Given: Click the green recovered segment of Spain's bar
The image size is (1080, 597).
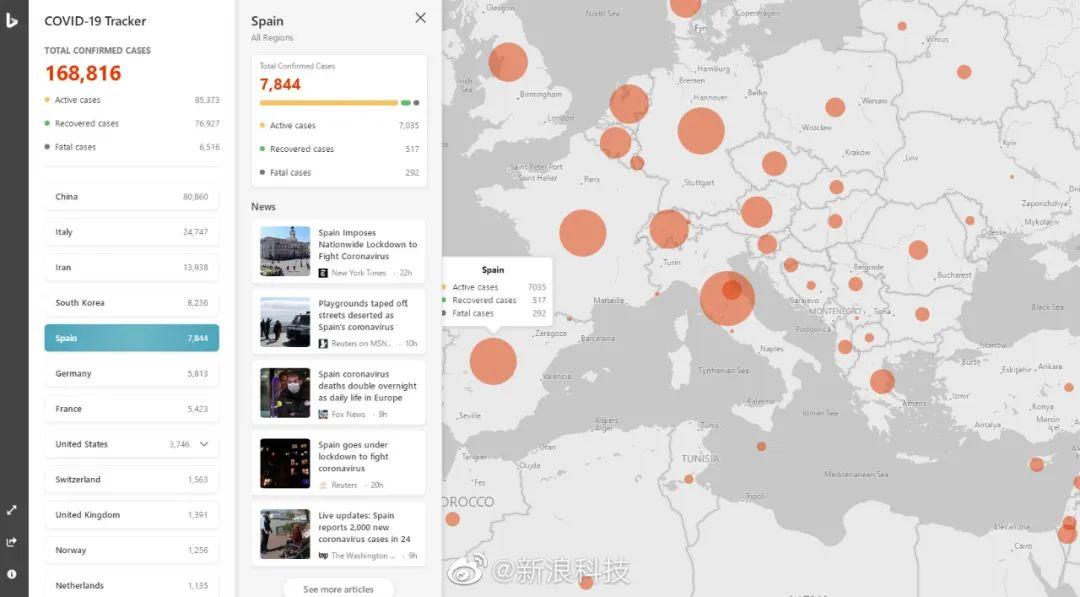Looking at the screenshot, I should point(406,103).
